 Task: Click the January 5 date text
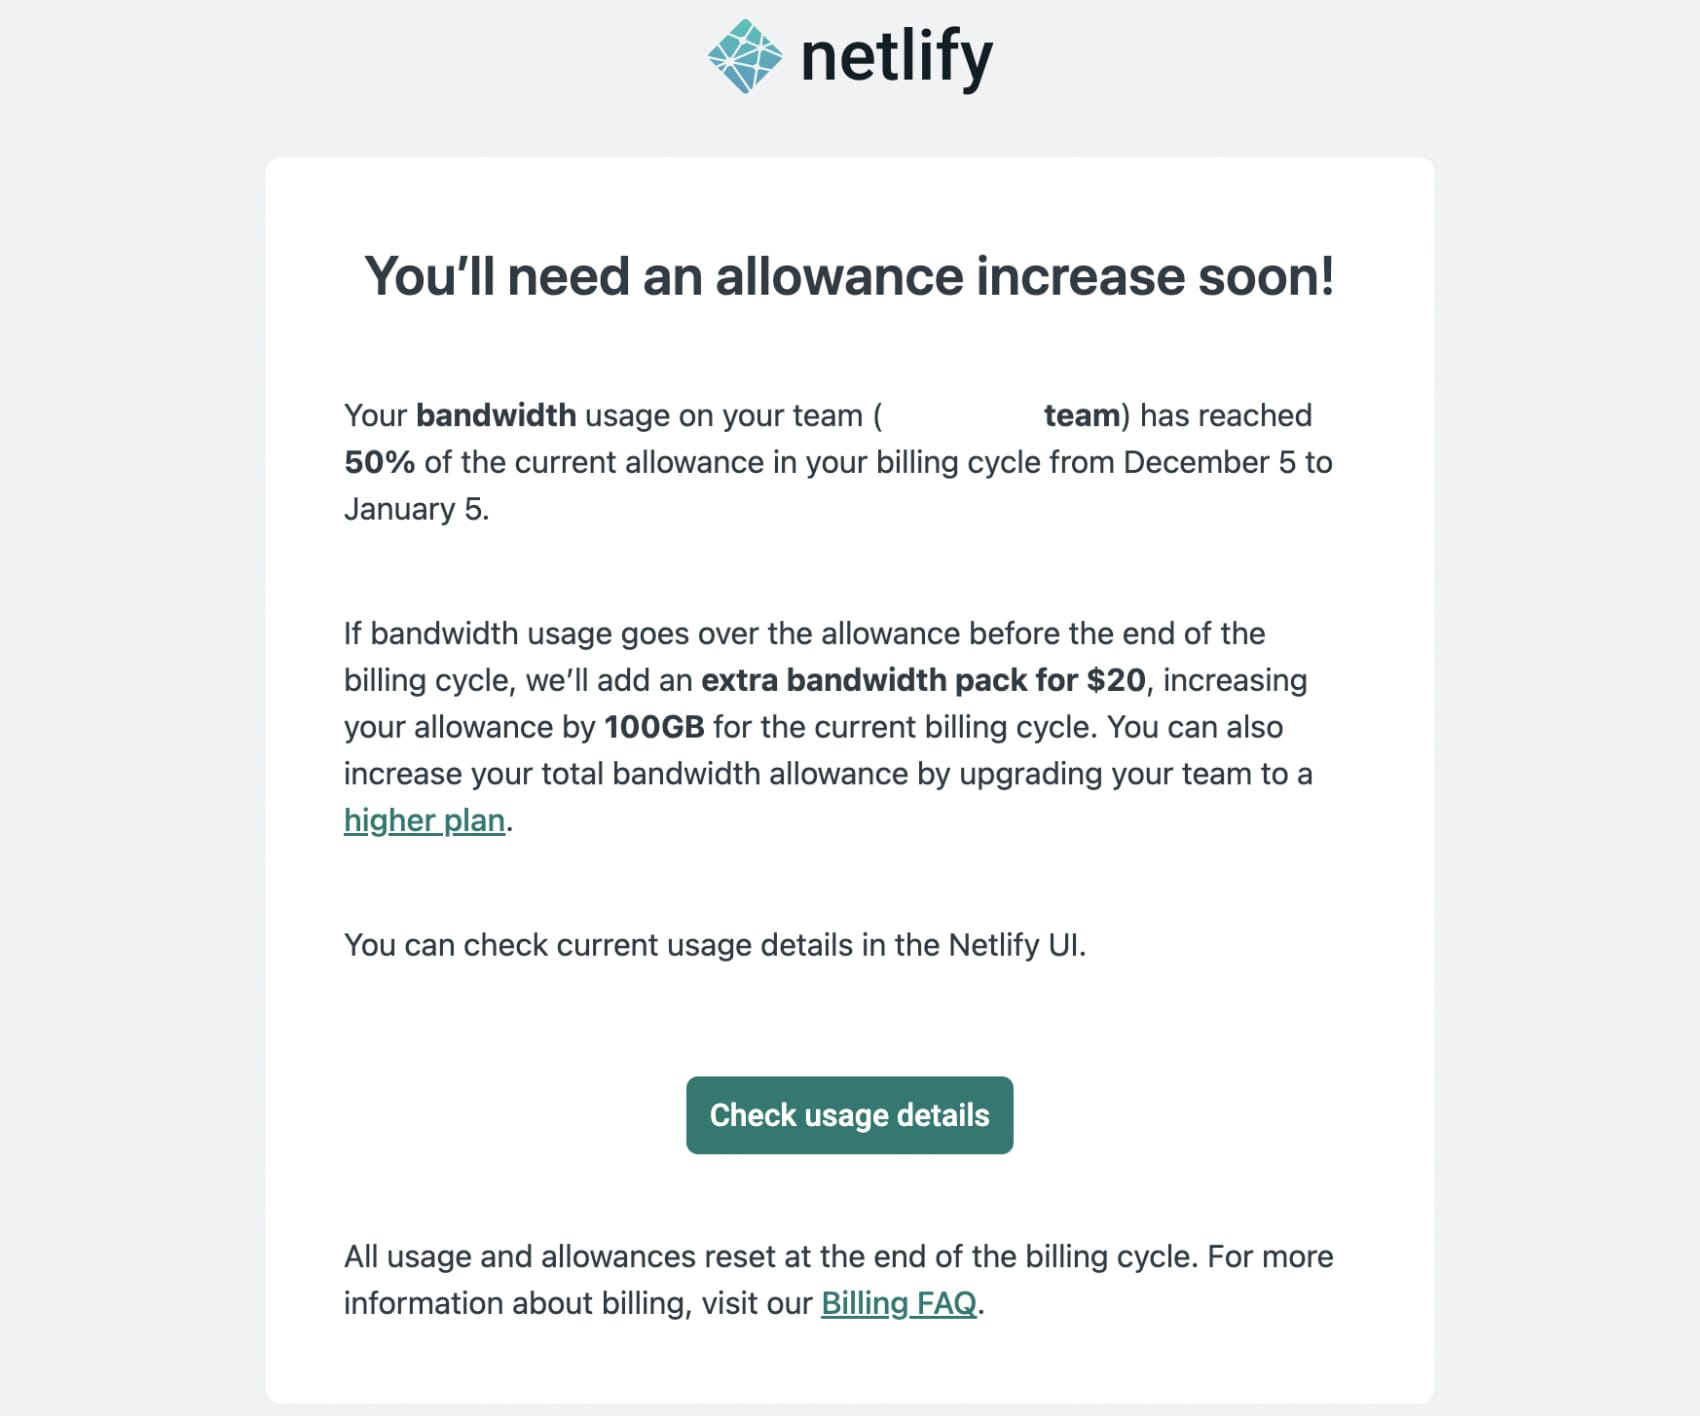[414, 509]
